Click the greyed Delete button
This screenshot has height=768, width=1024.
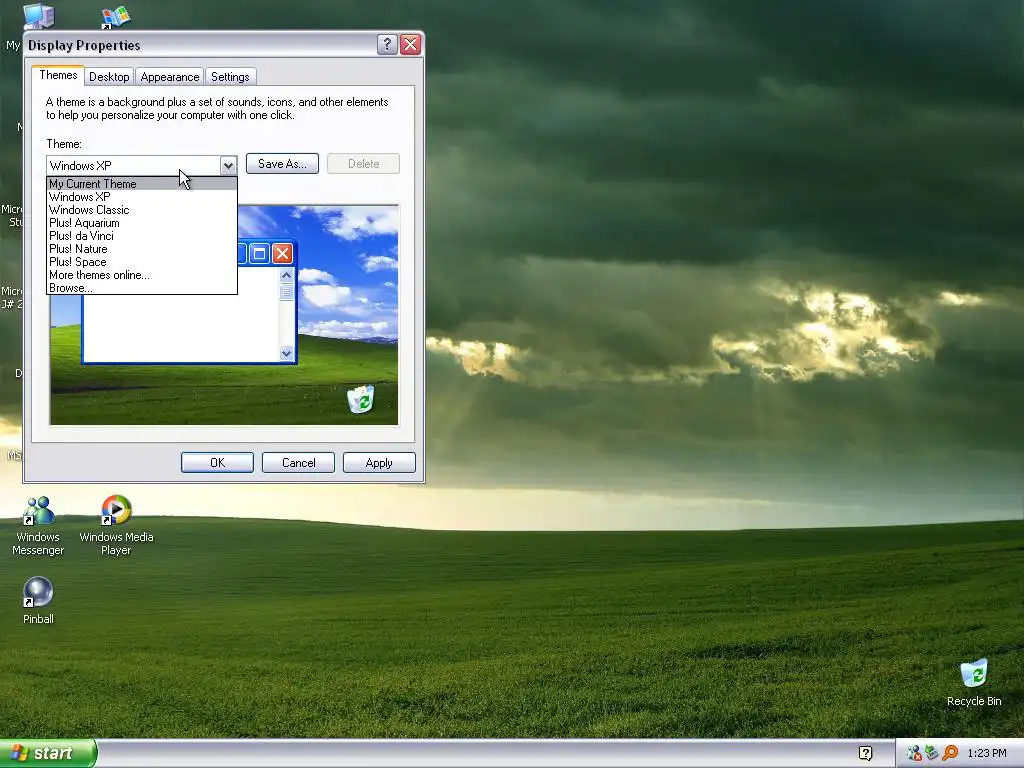coord(363,164)
